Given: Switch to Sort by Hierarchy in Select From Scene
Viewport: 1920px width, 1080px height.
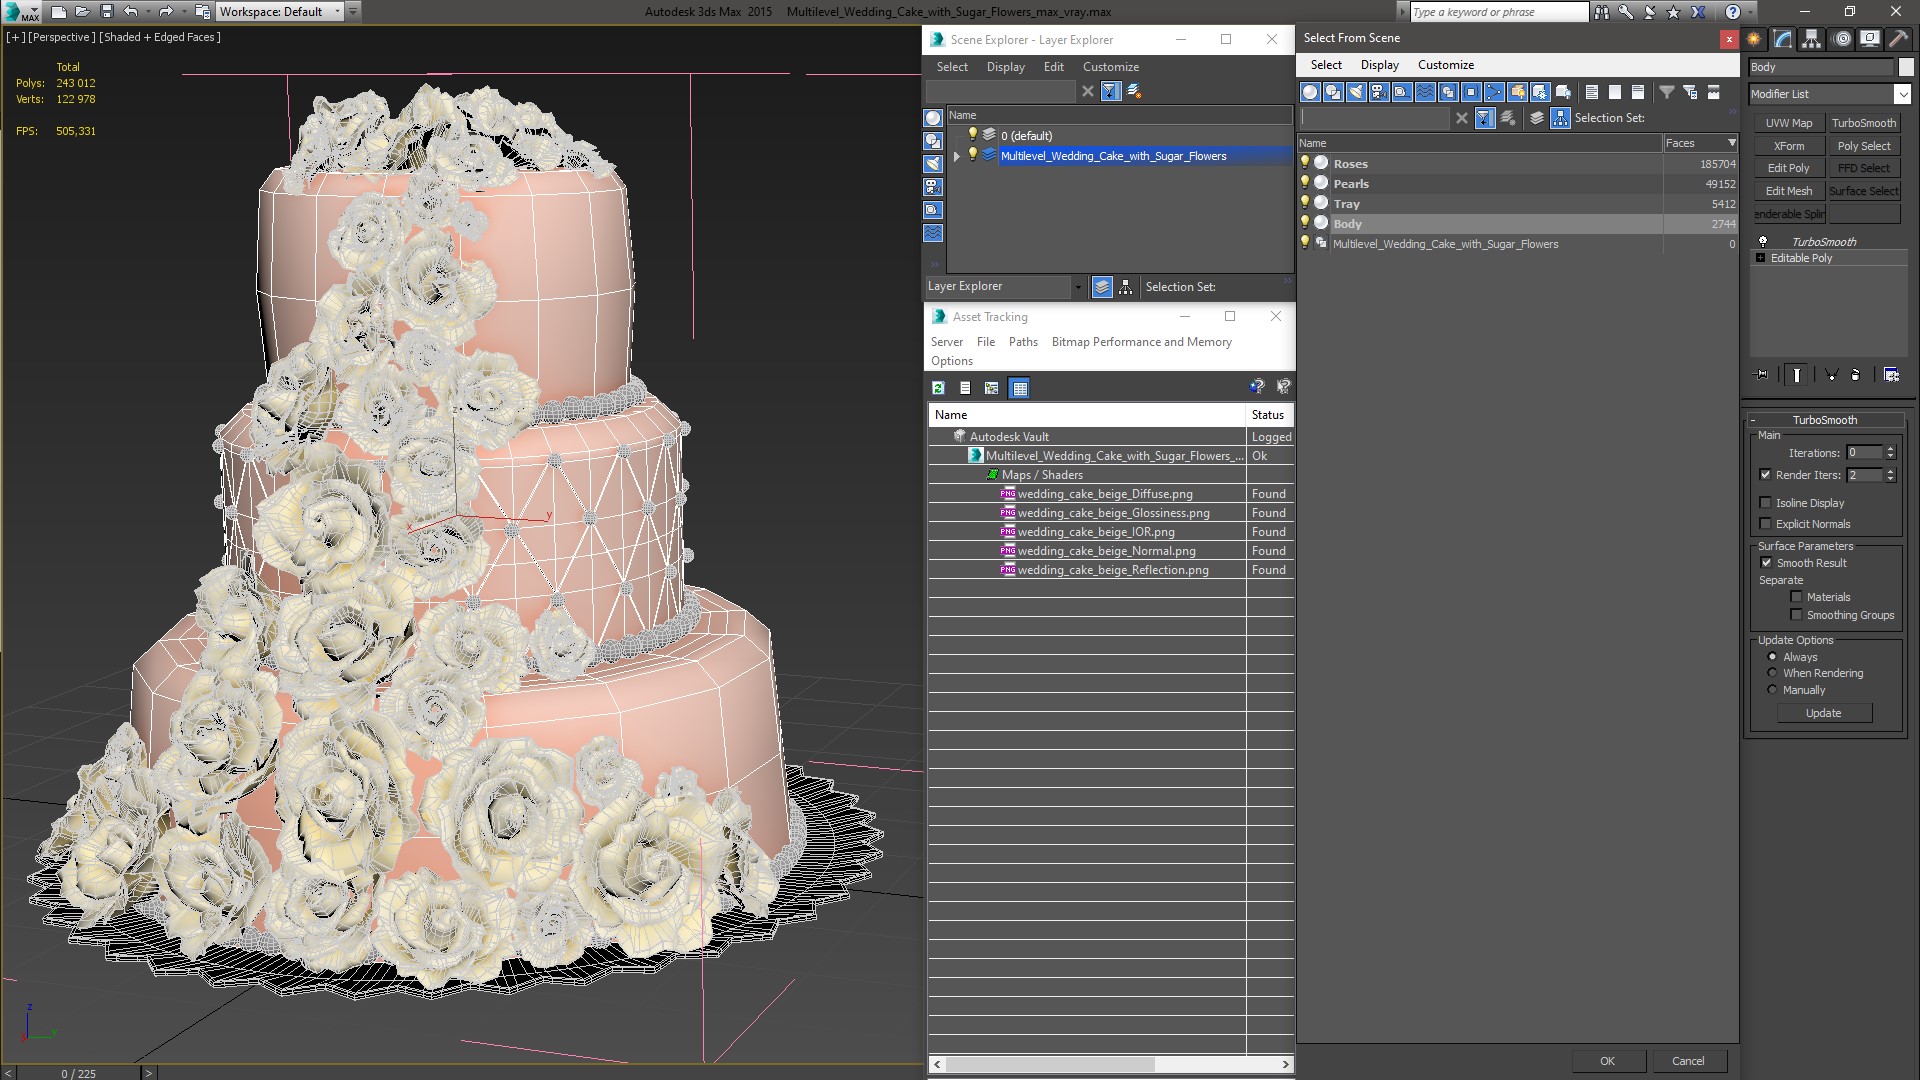Looking at the screenshot, I should coord(1560,118).
